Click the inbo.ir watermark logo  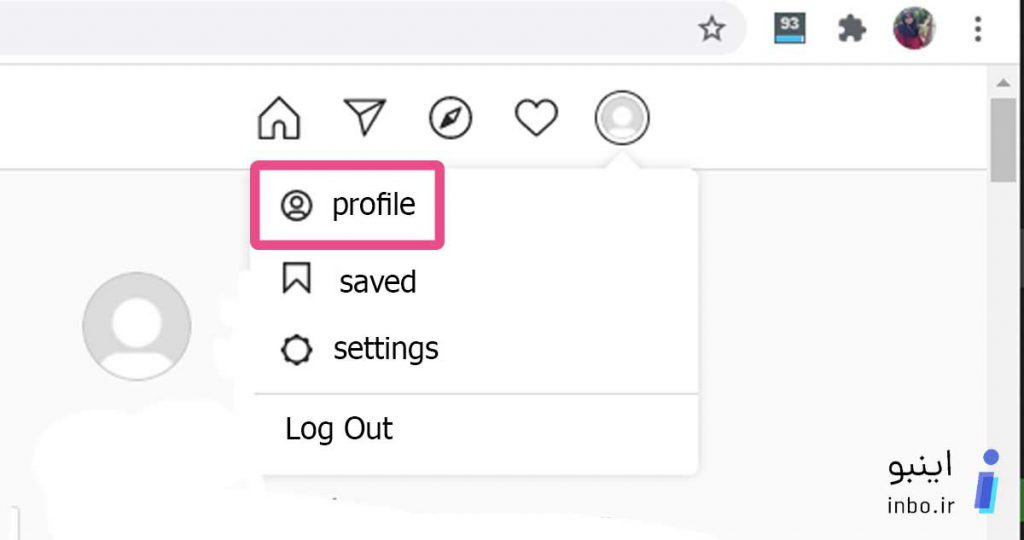(944, 482)
